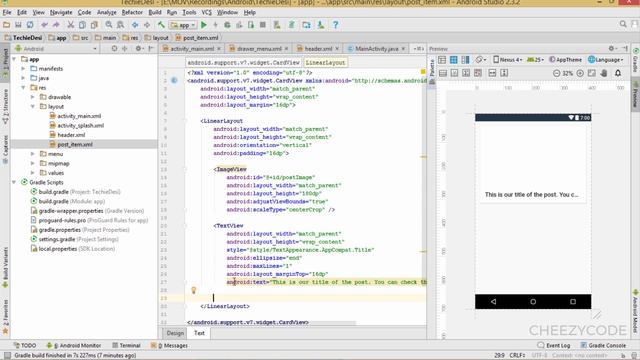The width and height of the screenshot is (640, 360).
Task: Click the Undo arrow icon
Action: [x=44, y=25]
